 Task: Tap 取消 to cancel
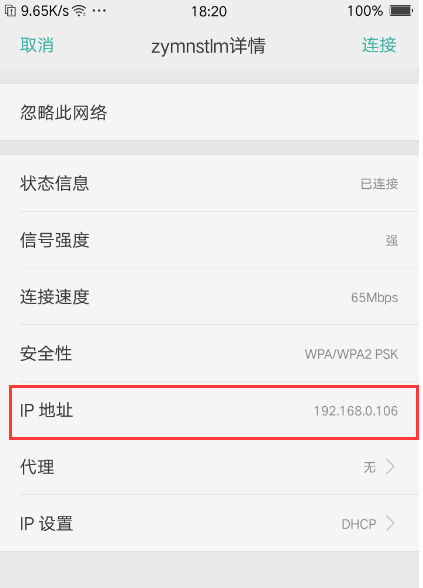37,45
